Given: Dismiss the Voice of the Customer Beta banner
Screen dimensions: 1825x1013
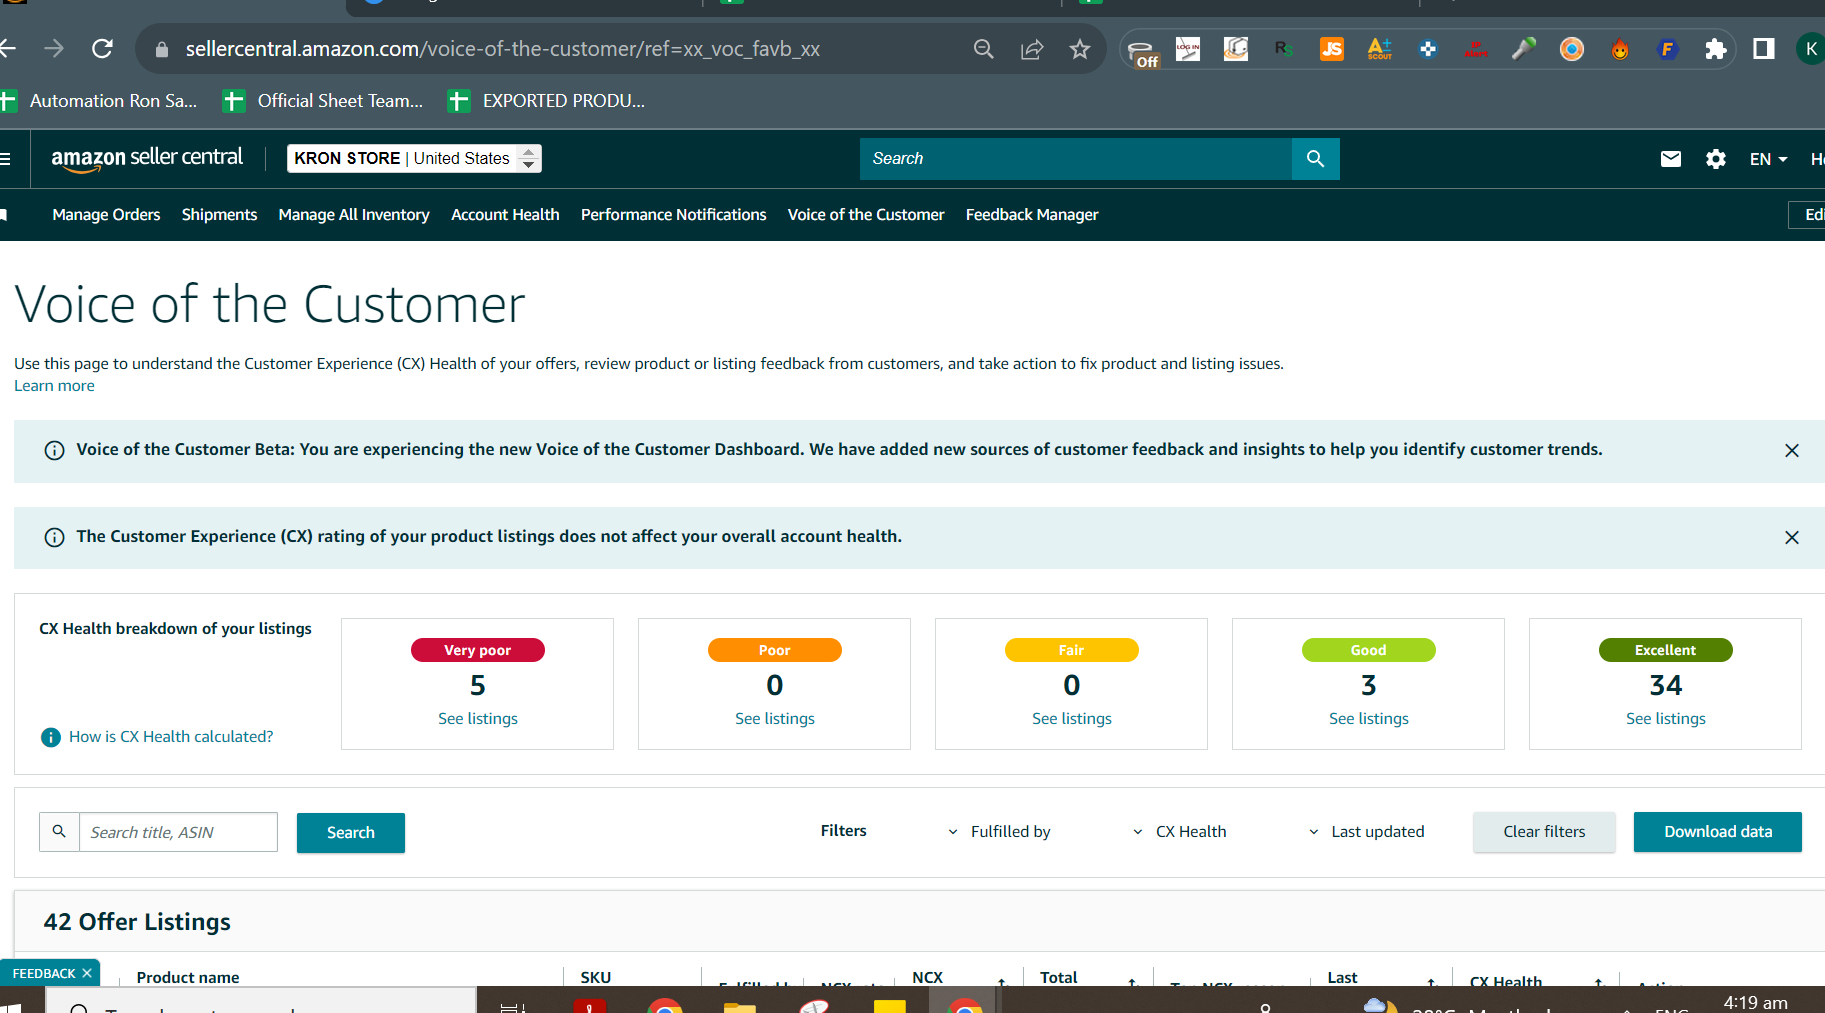Looking at the screenshot, I should [x=1792, y=451].
